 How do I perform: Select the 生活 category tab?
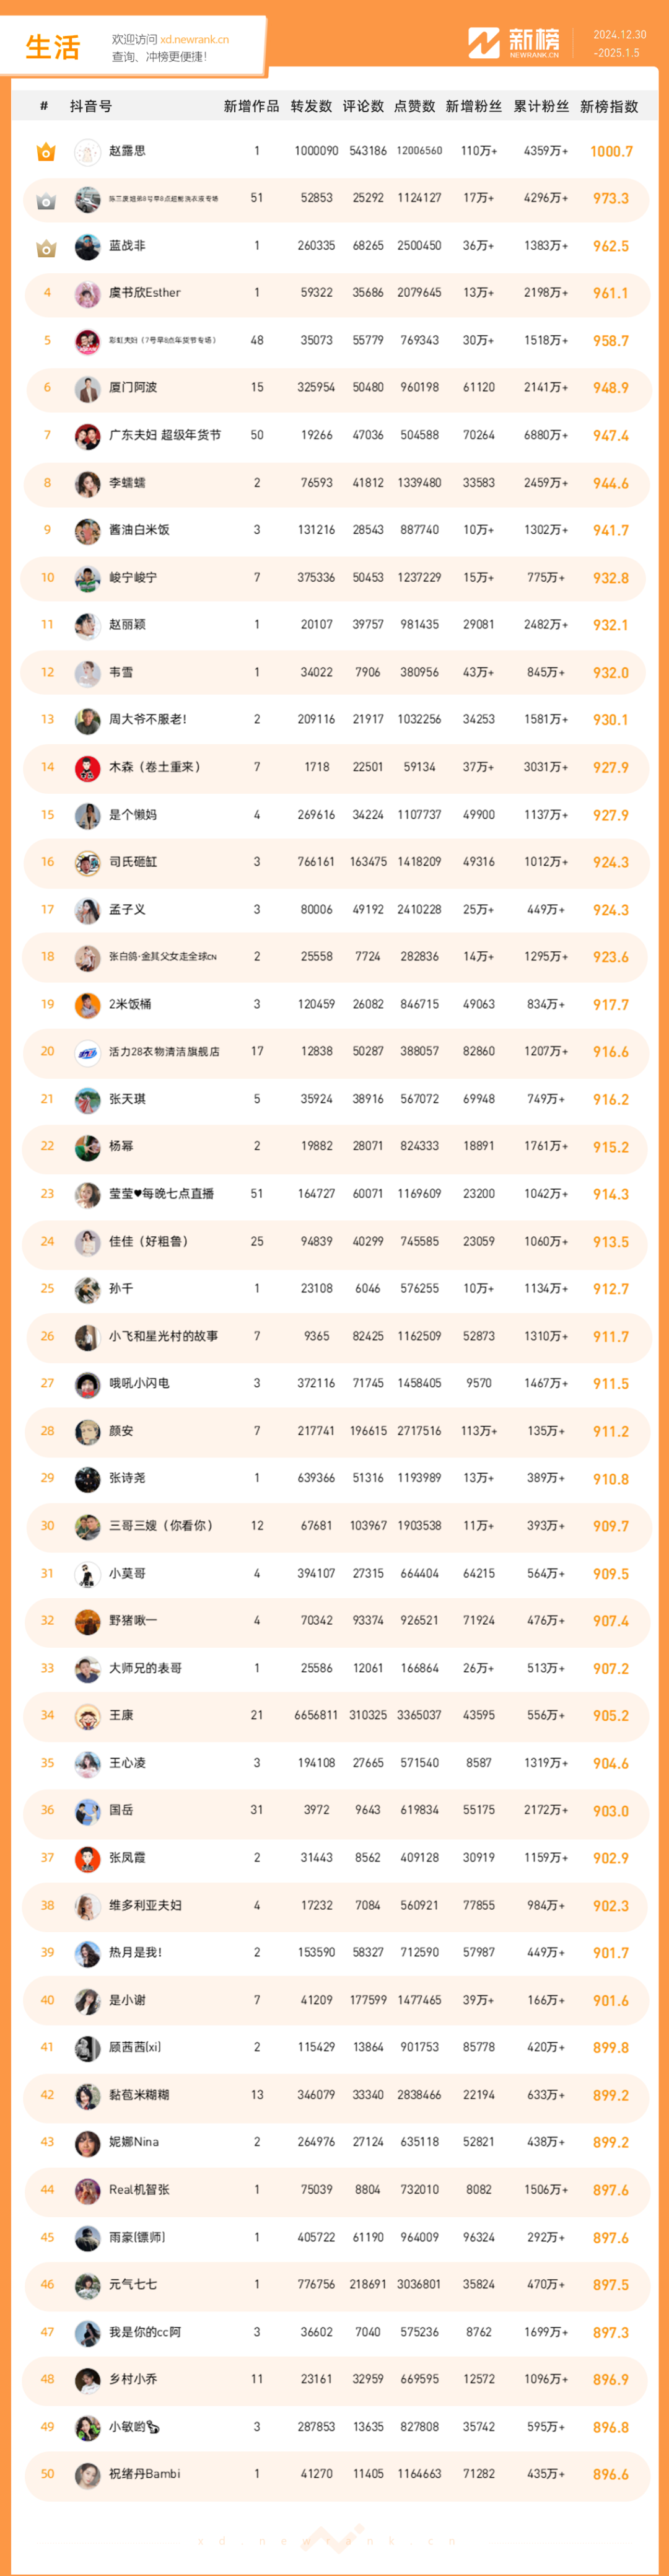(x=52, y=47)
